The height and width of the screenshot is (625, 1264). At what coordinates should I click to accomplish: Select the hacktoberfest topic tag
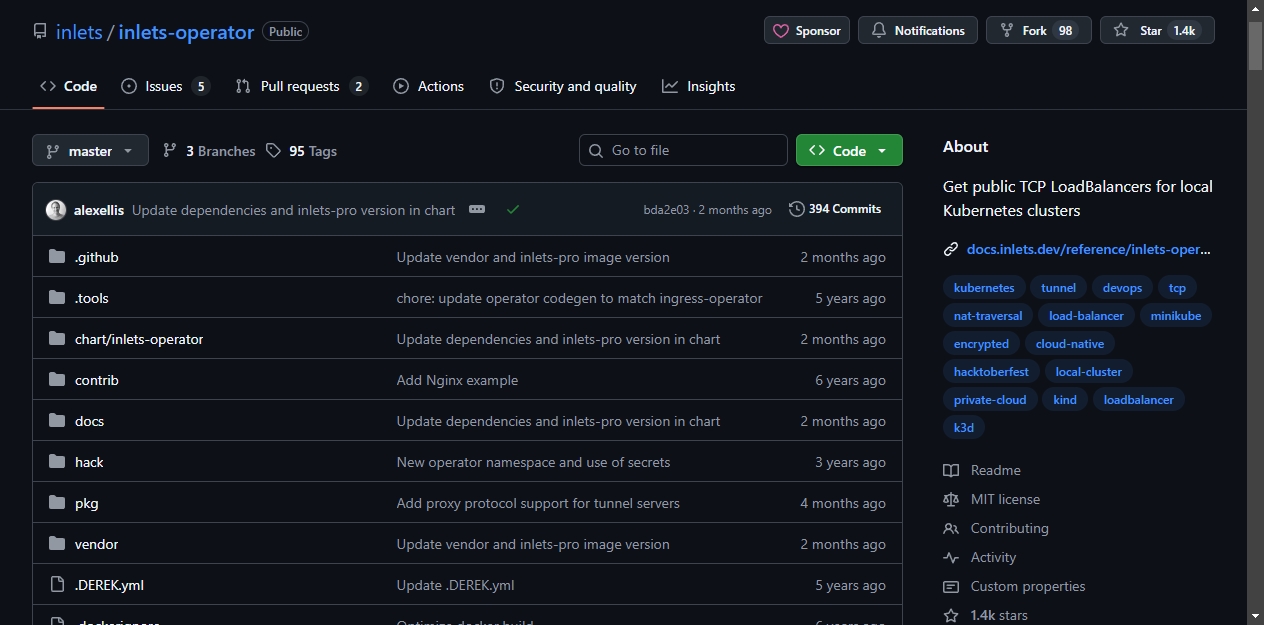(x=991, y=372)
